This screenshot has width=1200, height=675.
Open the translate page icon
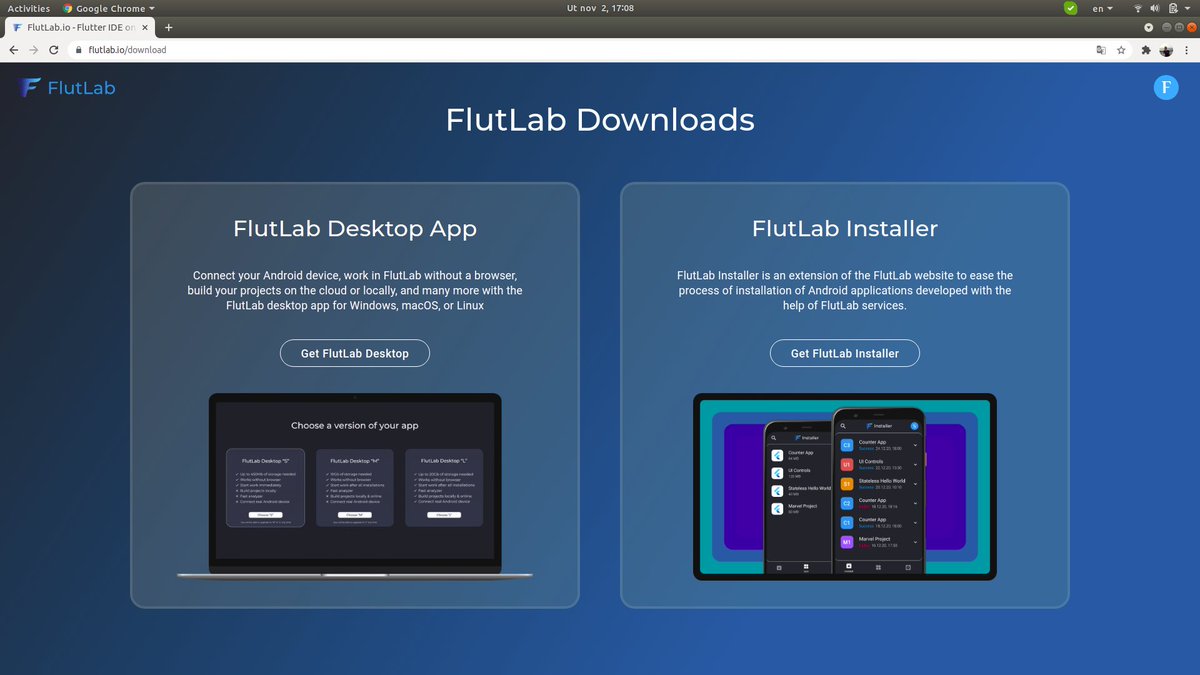(x=1101, y=49)
